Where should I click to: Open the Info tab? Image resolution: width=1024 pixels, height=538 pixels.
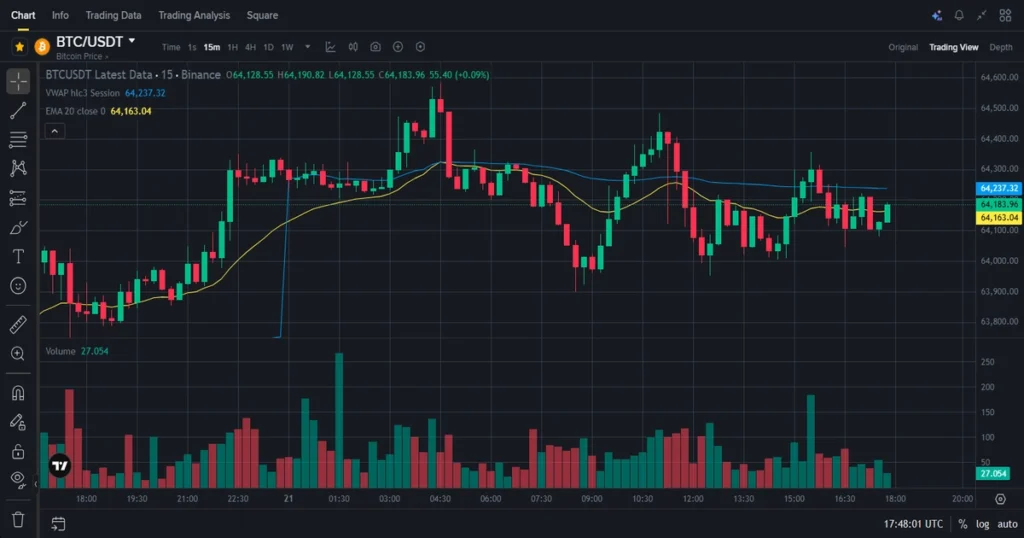tap(60, 15)
